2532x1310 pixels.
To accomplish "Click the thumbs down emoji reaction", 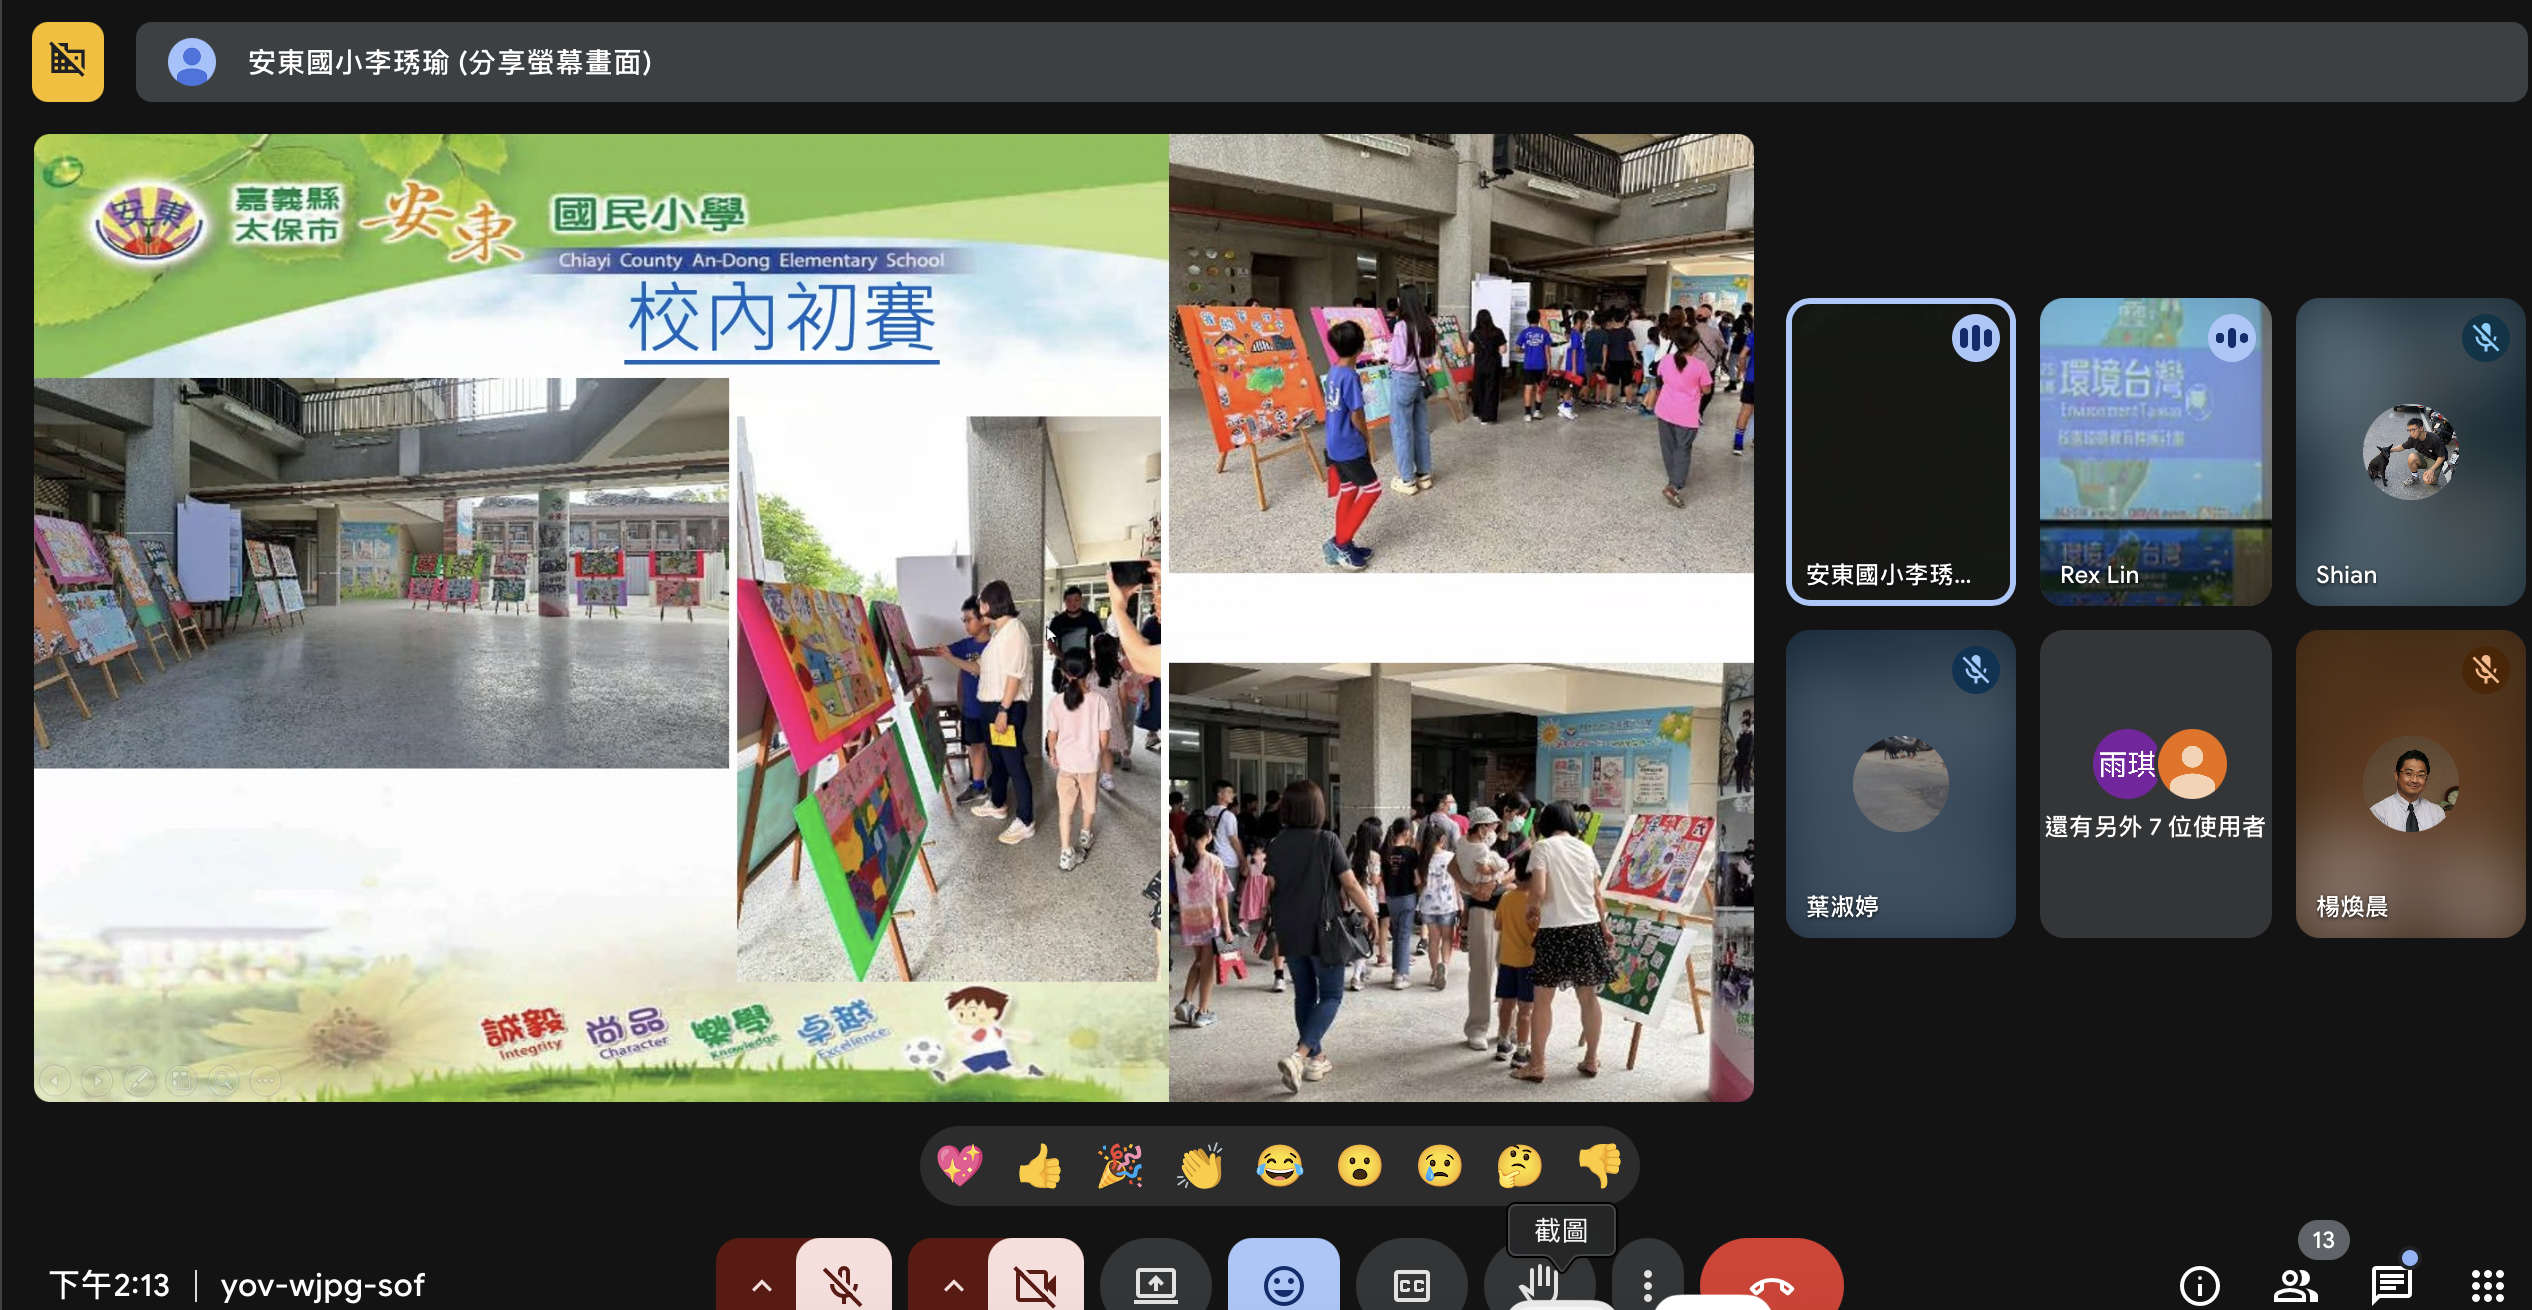I will pos(1599,1166).
